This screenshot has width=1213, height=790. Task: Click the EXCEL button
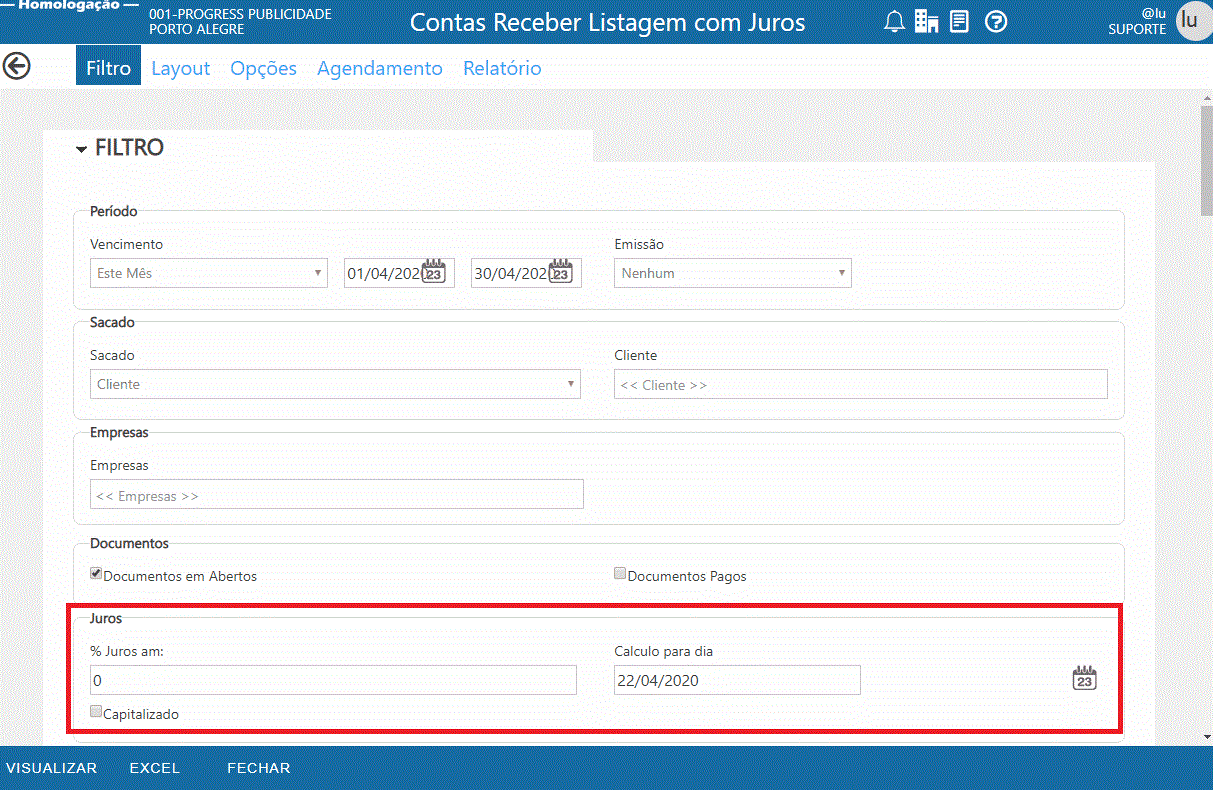[155, 768]
